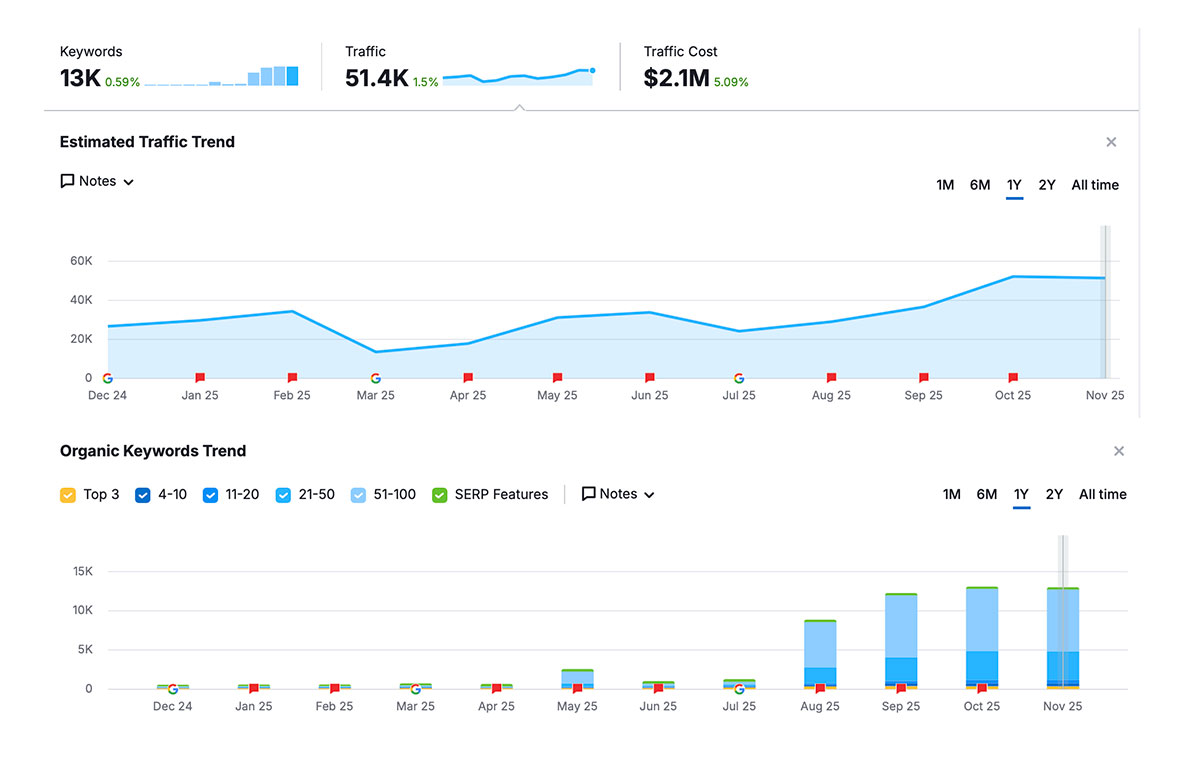Viewport: 1186px width, 763px height.
Task: Click the Google update icon under Dec 24
Action: coord(108,378)
